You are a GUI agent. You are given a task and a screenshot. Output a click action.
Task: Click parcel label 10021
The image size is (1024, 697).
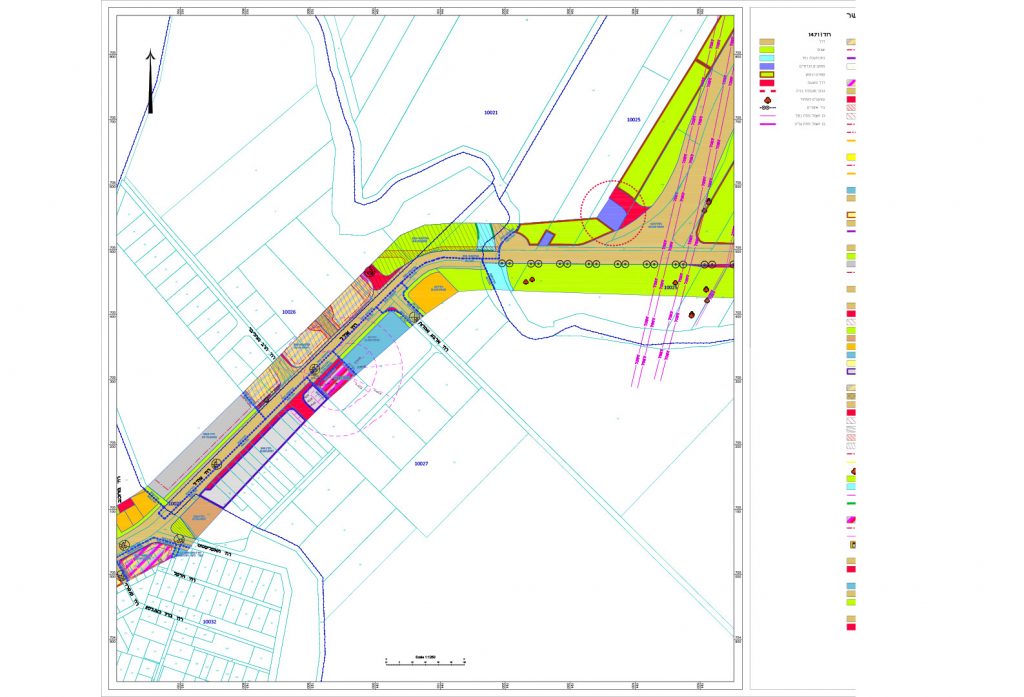point(490,112)
